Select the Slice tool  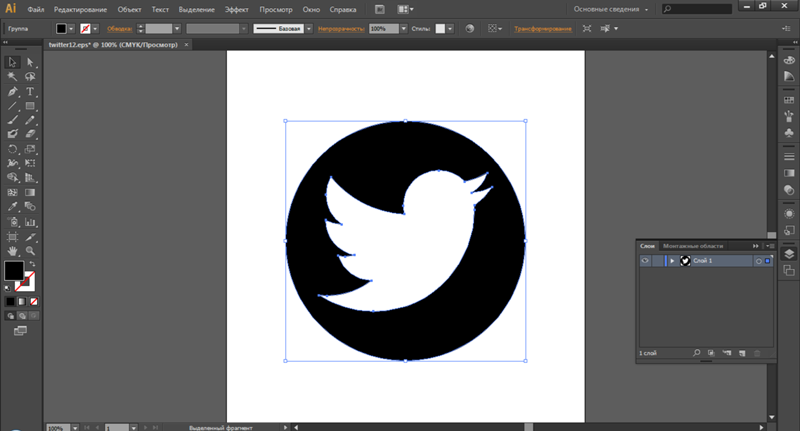(30, 237)
